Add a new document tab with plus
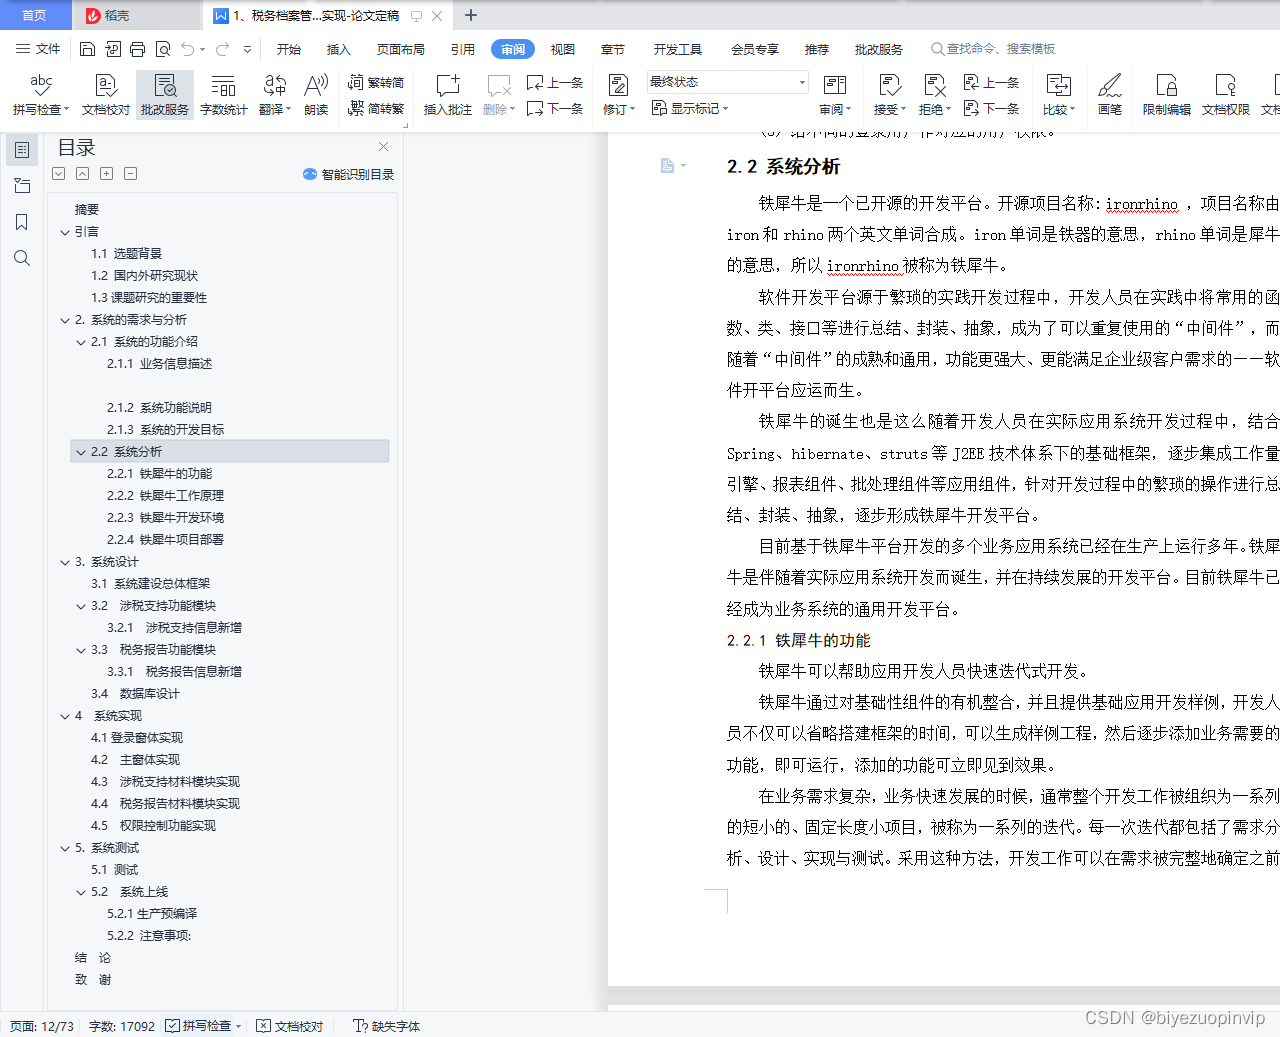Image resolution: width=1280 pixels, height=1037 pixels. (x=471, y=15)
